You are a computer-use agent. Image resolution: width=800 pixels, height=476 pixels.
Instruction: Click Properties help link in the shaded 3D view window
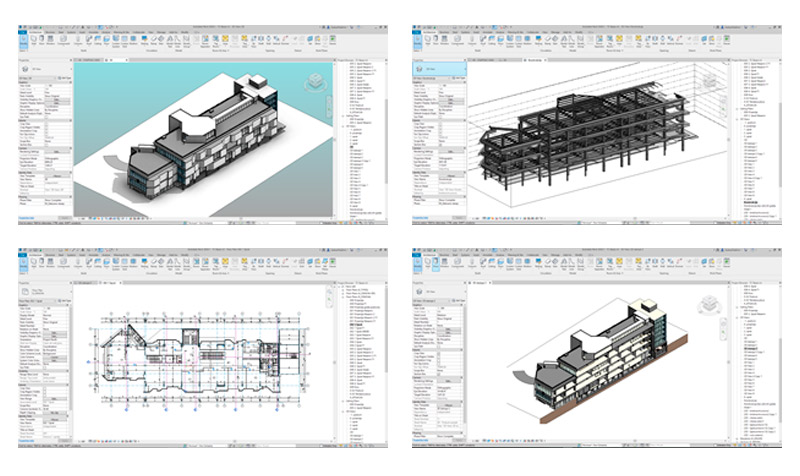click(26, 217)
